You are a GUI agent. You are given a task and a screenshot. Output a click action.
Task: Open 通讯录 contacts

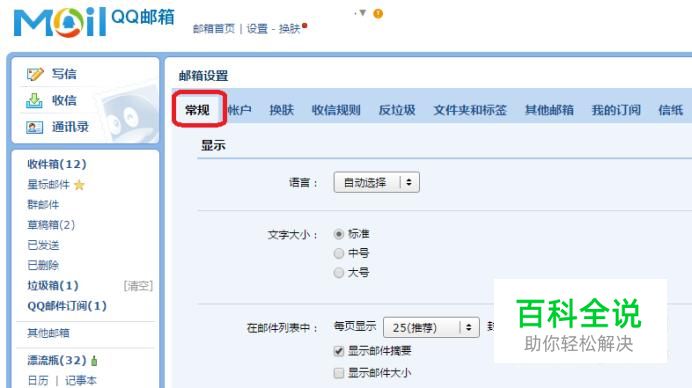pos(70,127)
